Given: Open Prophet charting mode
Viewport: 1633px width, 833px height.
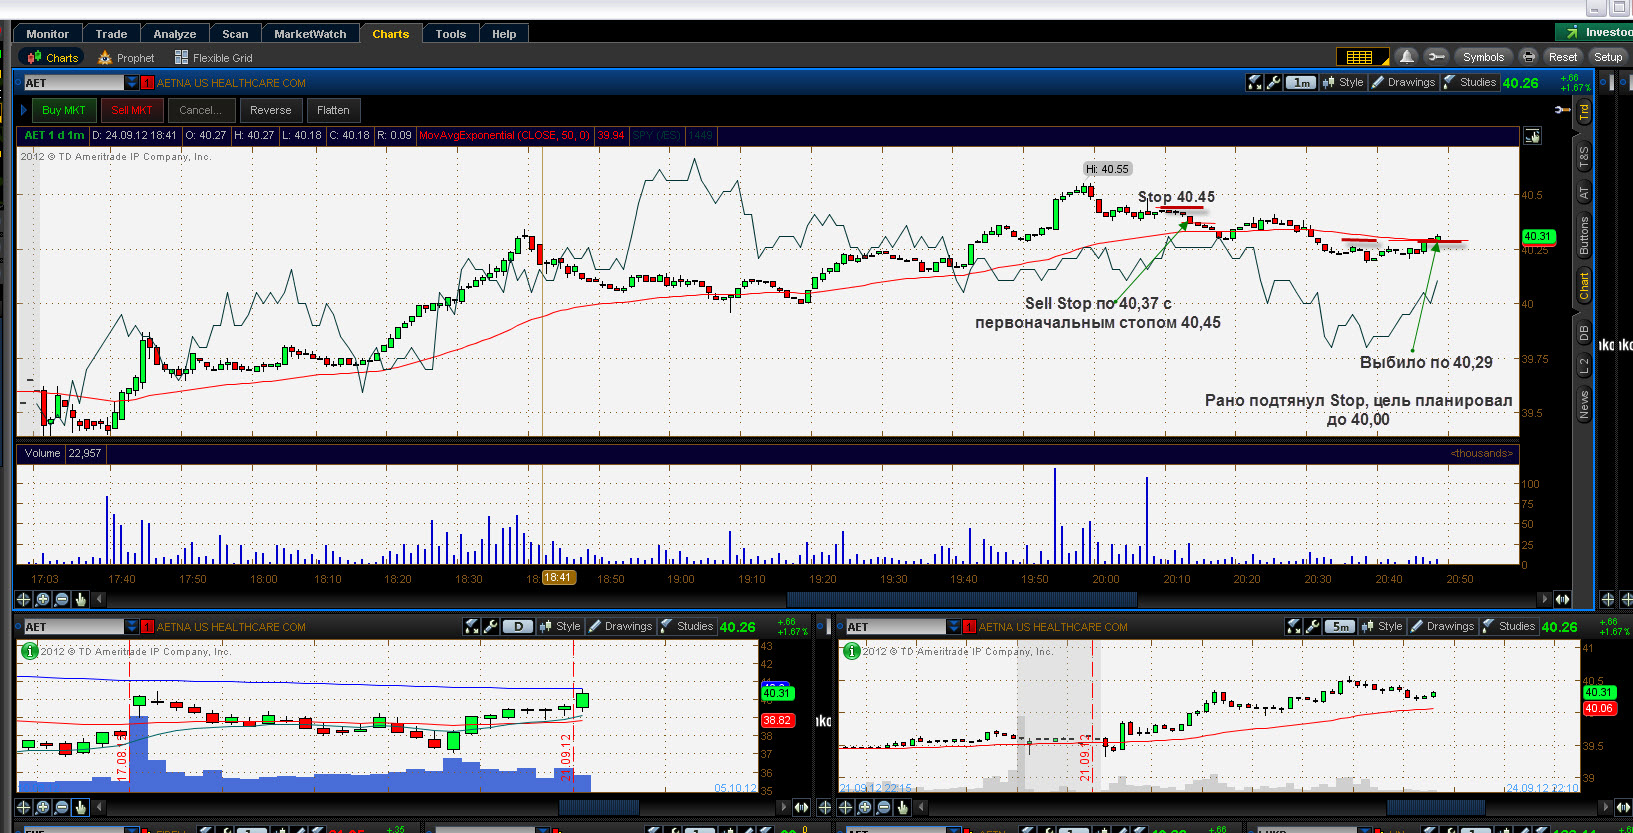Looking at the screenshot, I should pyautogui.click(x=126, y=58).
